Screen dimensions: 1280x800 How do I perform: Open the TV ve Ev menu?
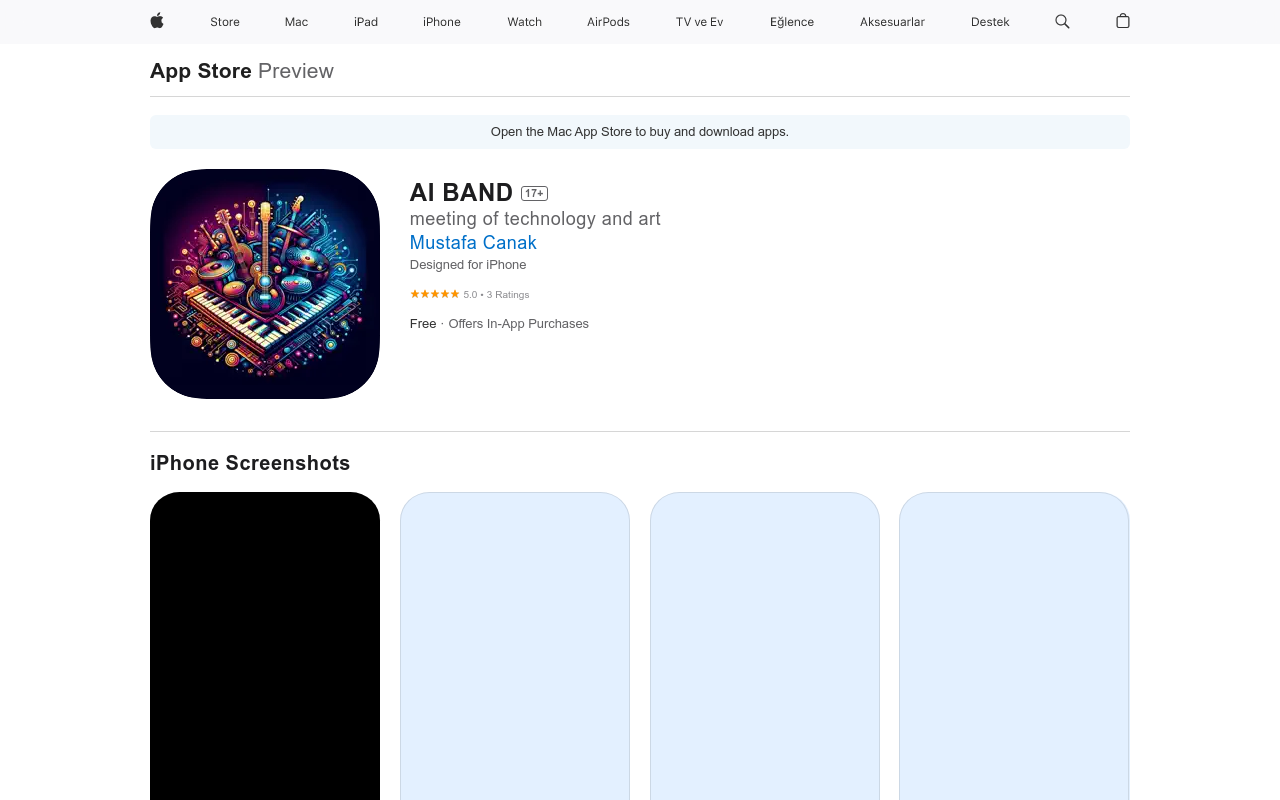[699, 22]
